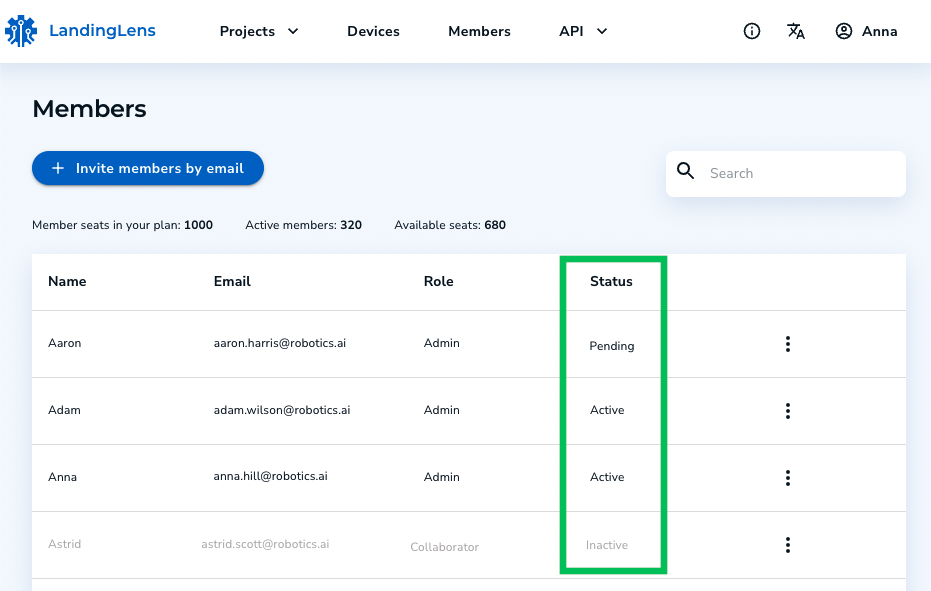Click the Anna user profile icon
931x591 pixels.
pos(844,31)
